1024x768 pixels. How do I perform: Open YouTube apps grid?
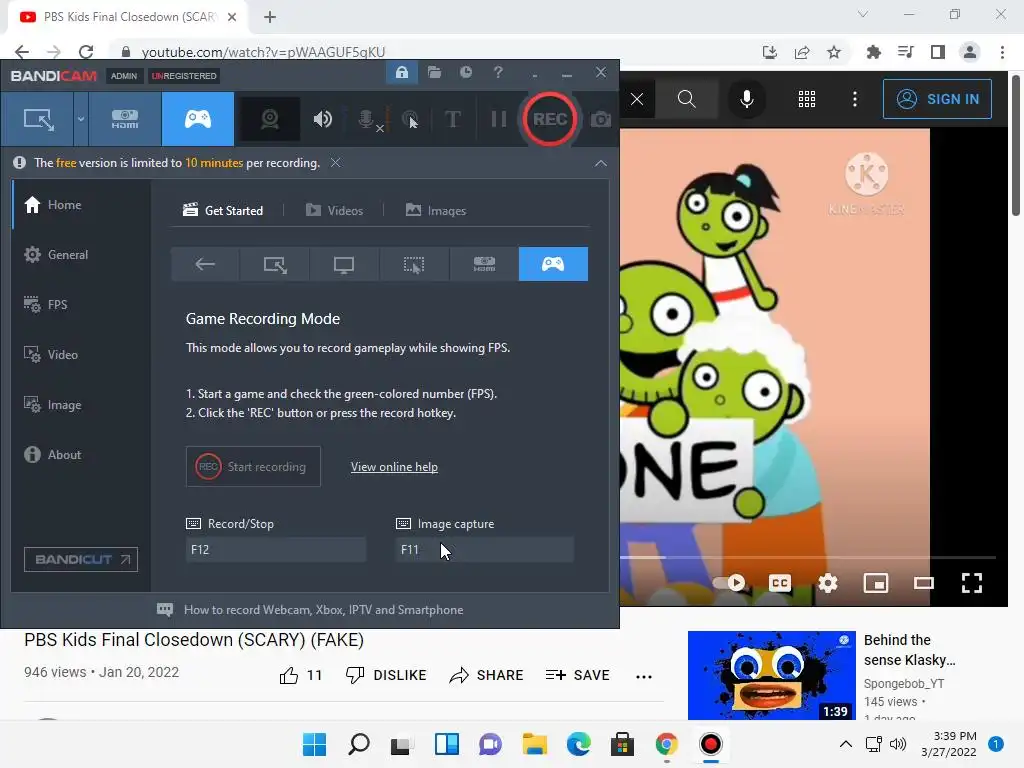coord(807,99)
